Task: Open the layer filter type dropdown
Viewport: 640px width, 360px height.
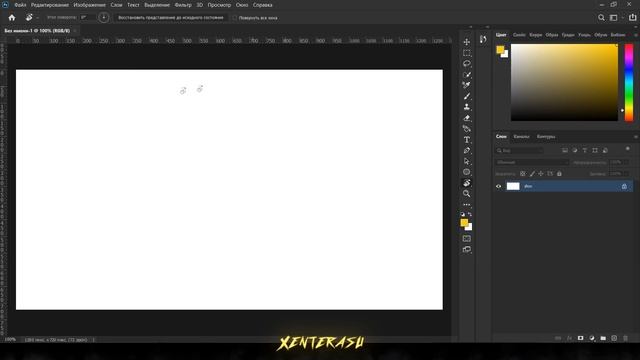Action: tap(519, 151)
